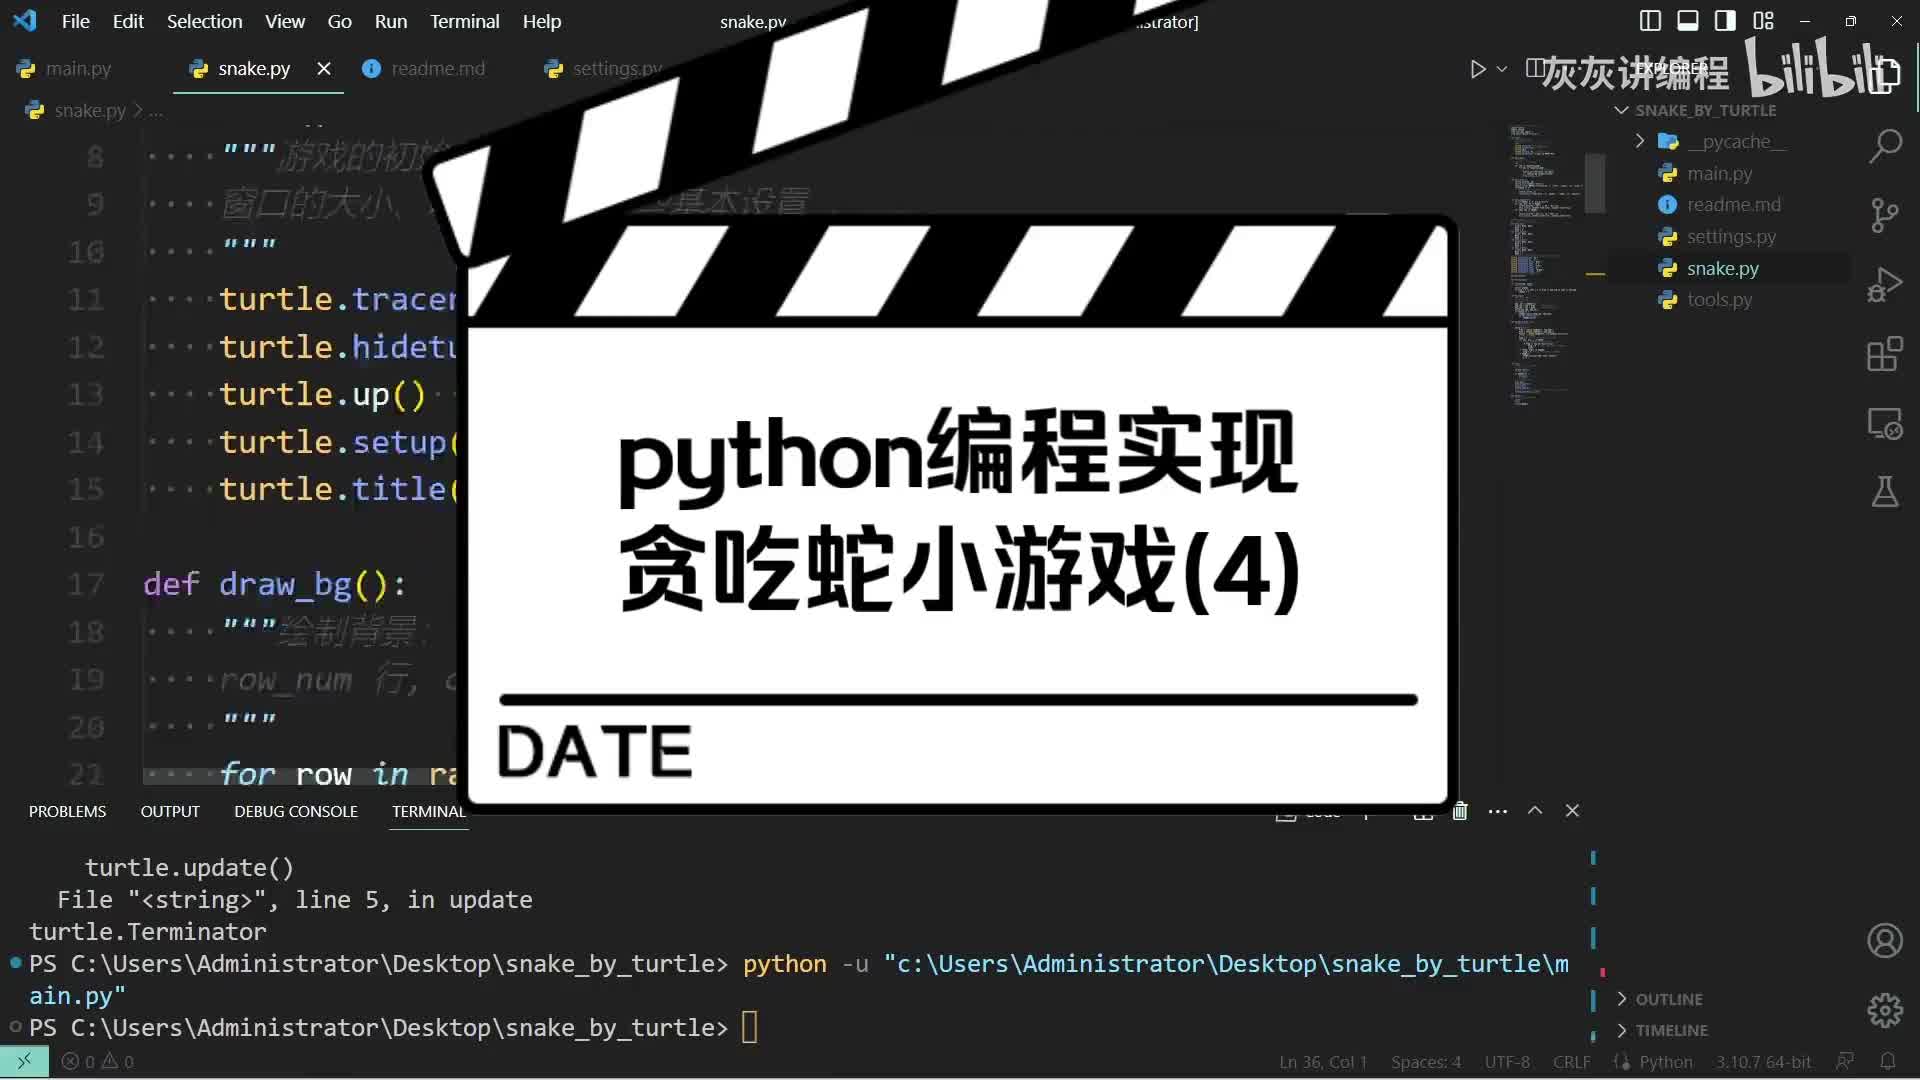Click the notifications bell in status bar
Screen dimensions: 1920x1080
pos(1888,1062)
